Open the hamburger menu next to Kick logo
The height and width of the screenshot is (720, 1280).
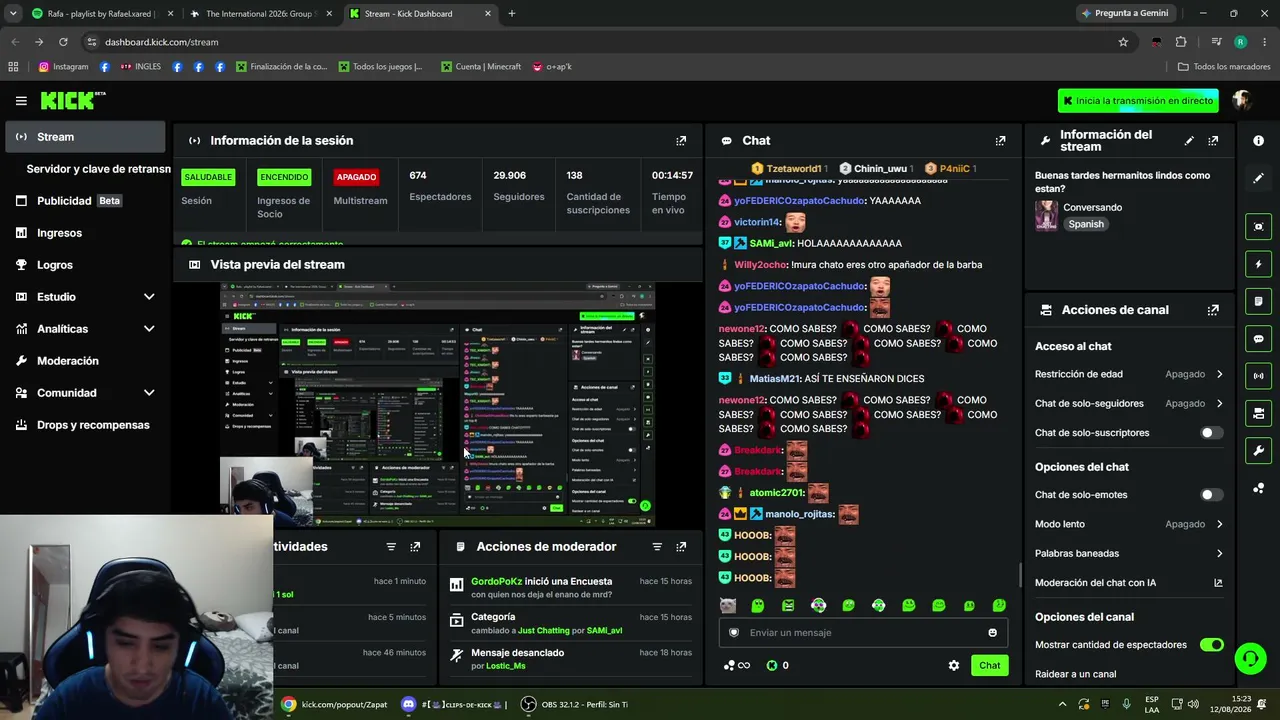21,100
